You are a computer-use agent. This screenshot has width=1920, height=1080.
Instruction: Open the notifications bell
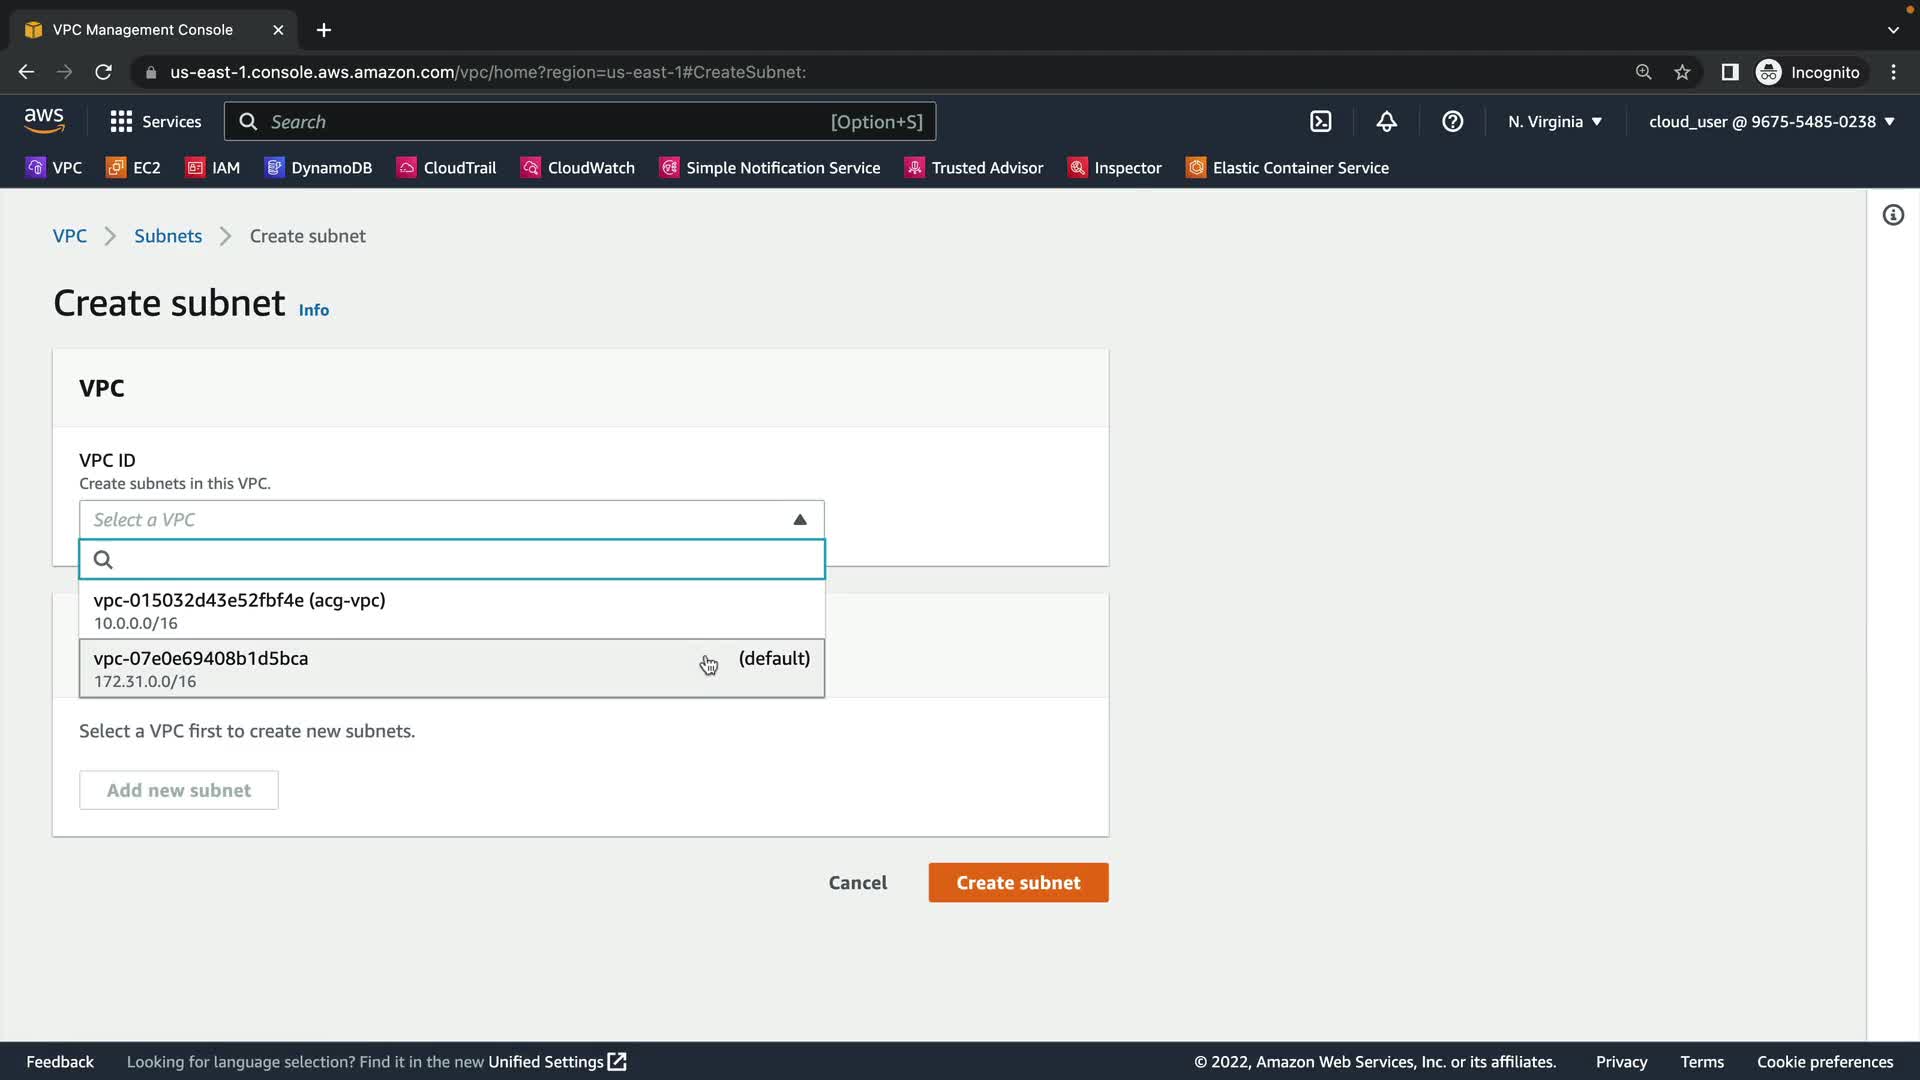point(1386,122)
